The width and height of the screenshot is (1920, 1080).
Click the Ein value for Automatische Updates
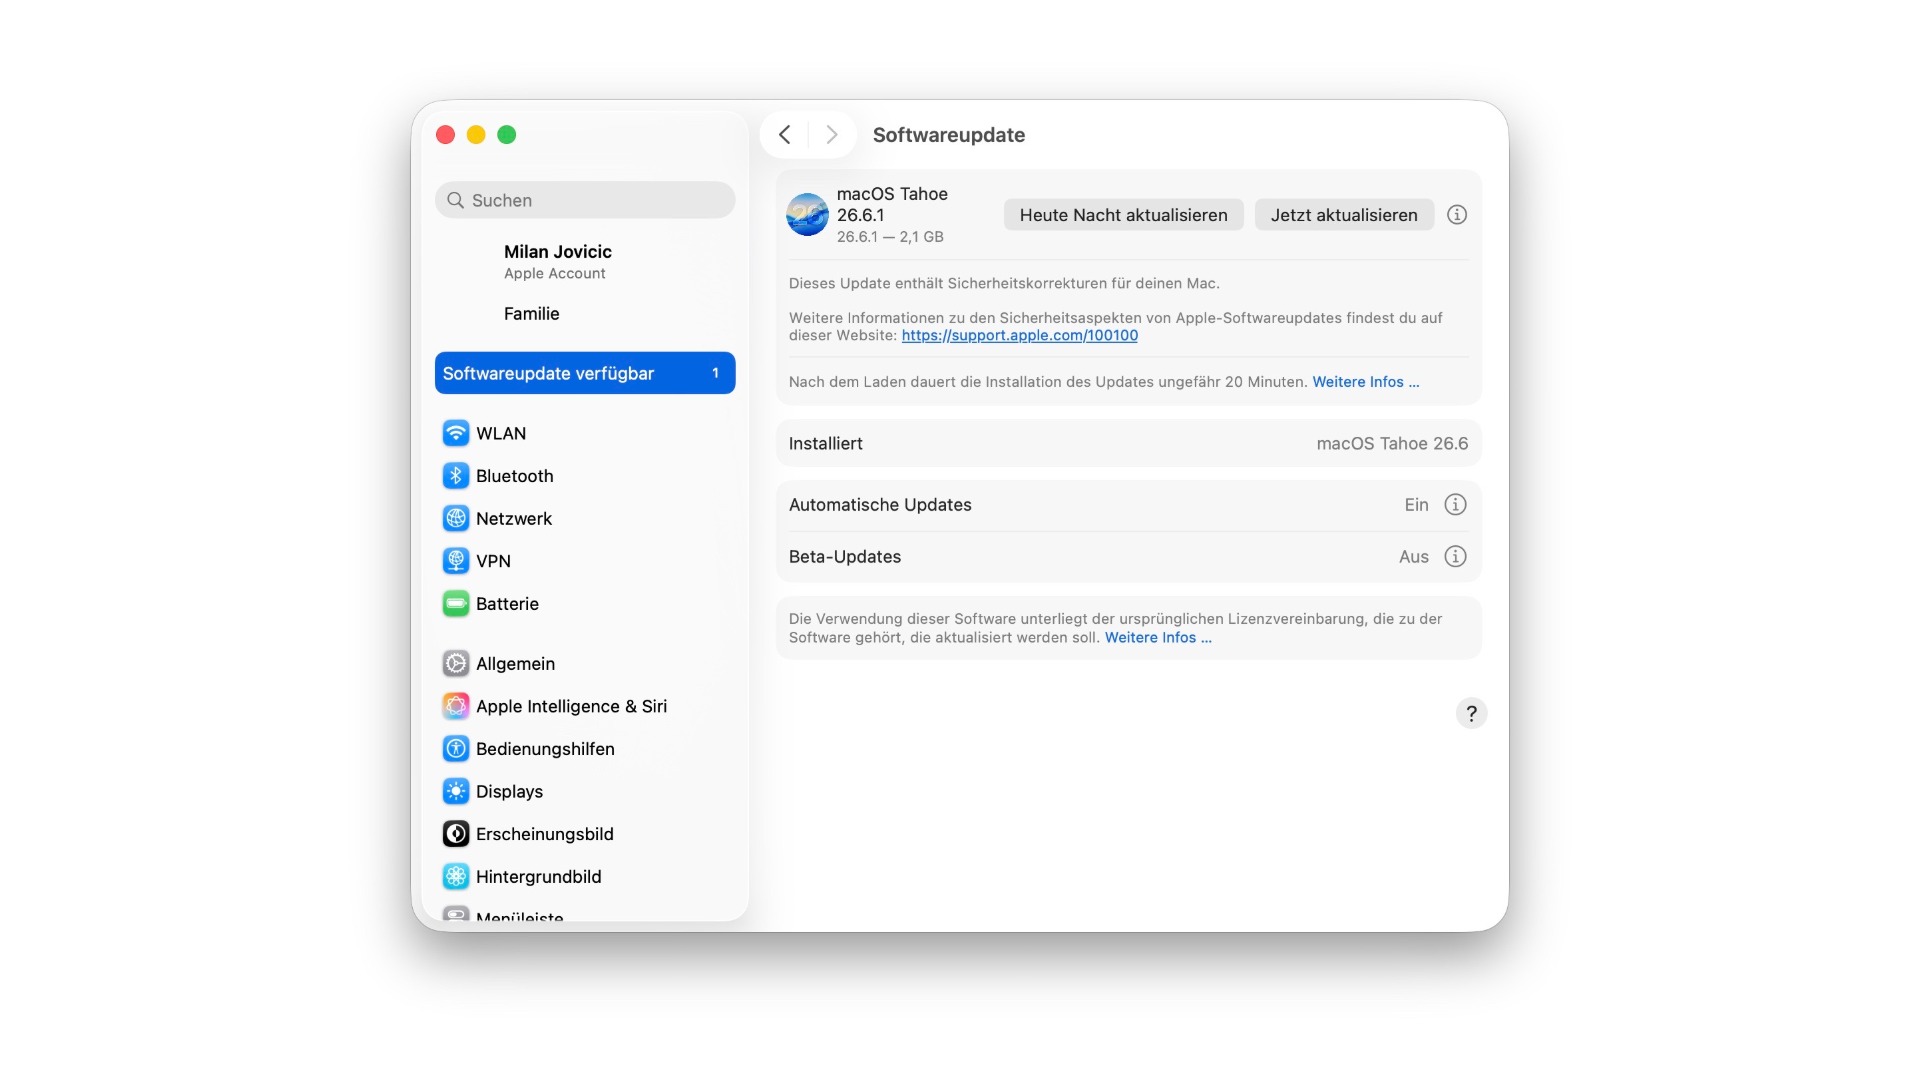click(1416, 505)
